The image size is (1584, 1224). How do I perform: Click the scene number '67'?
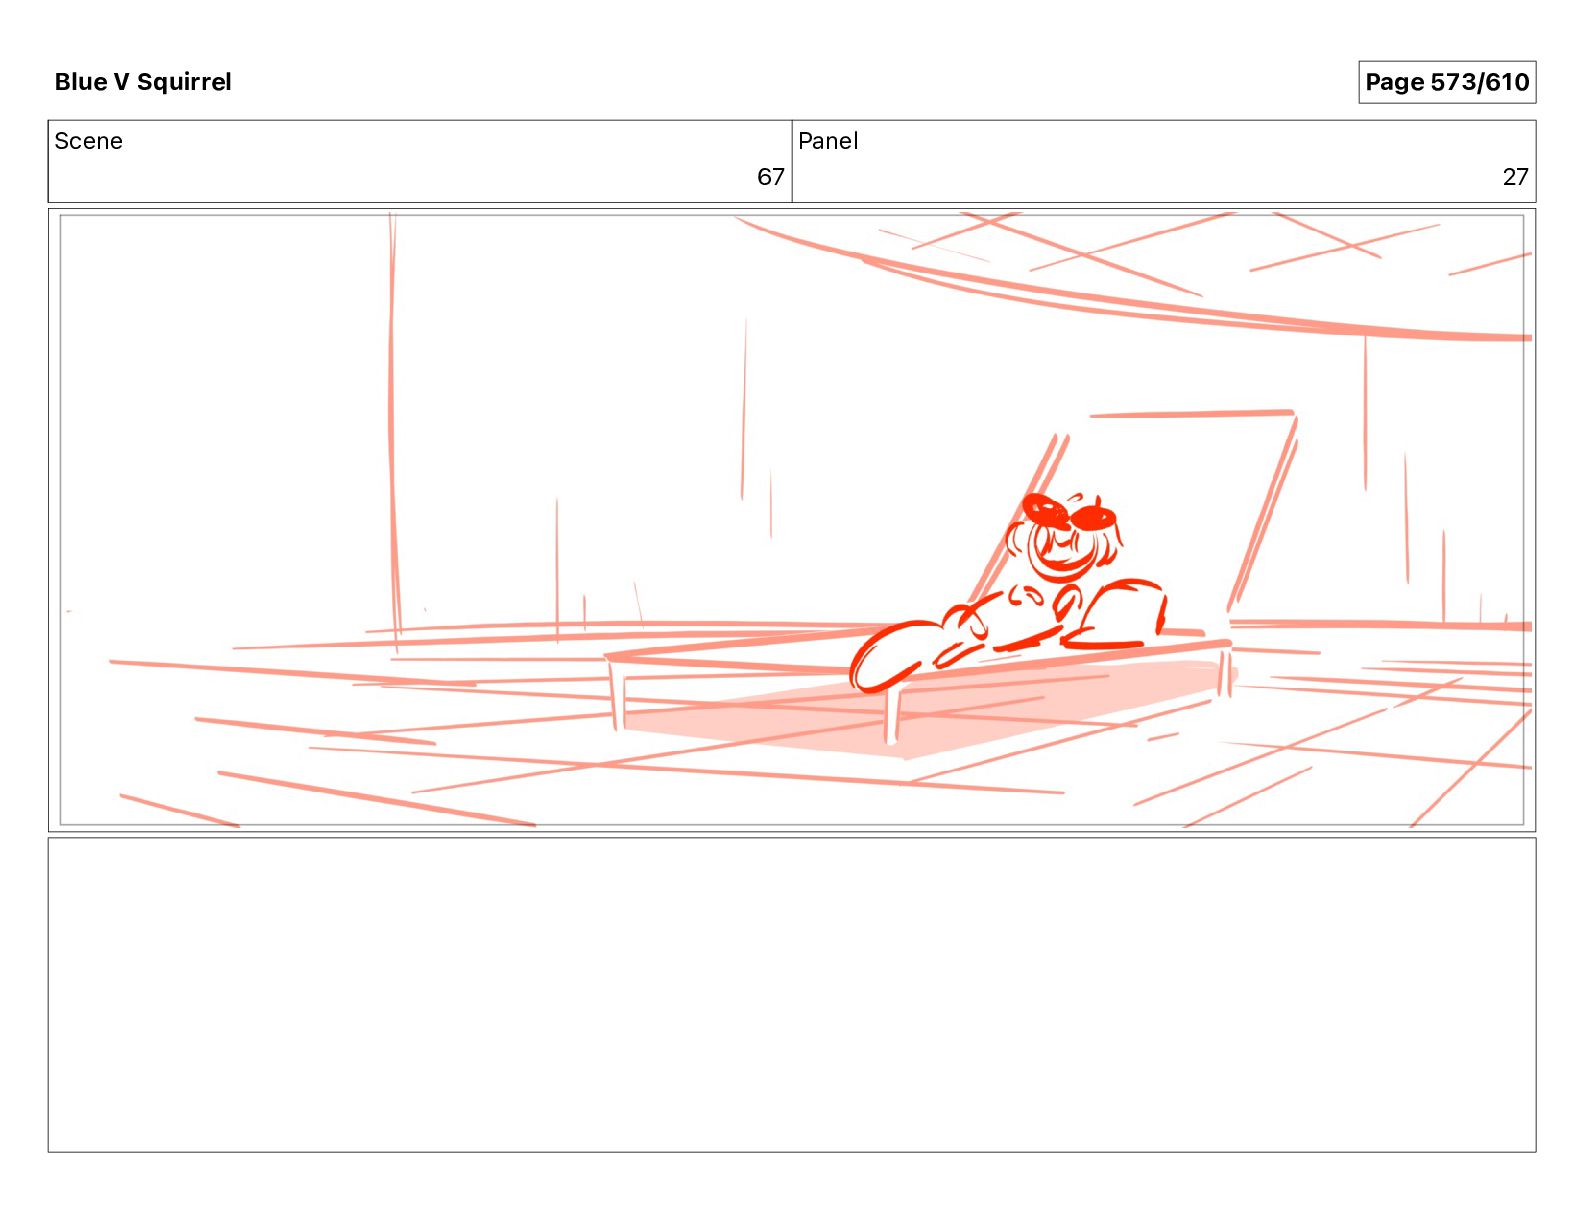point(770,177)
